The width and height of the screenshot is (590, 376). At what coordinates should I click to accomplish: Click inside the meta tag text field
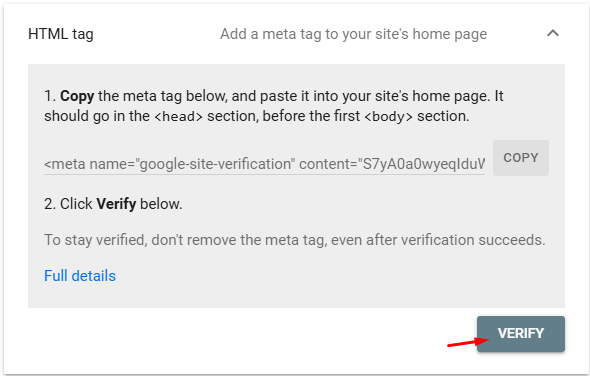264,164
